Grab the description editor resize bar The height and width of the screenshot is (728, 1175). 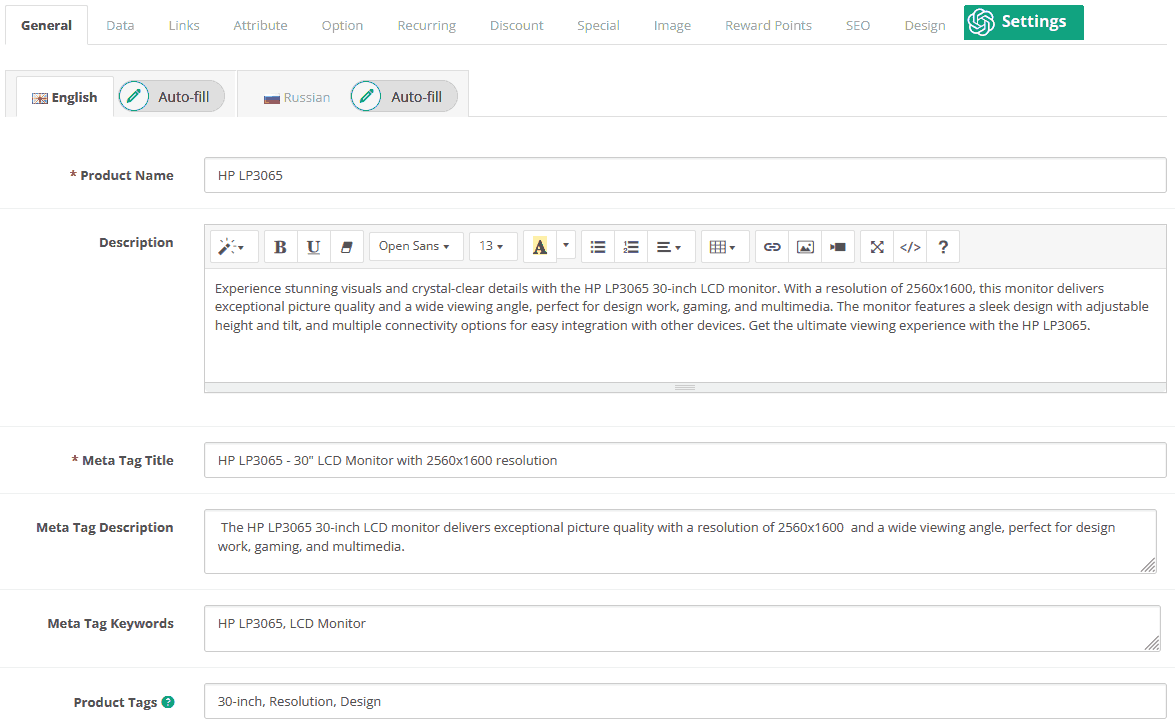pyautogui.click(x=685, y=388)
